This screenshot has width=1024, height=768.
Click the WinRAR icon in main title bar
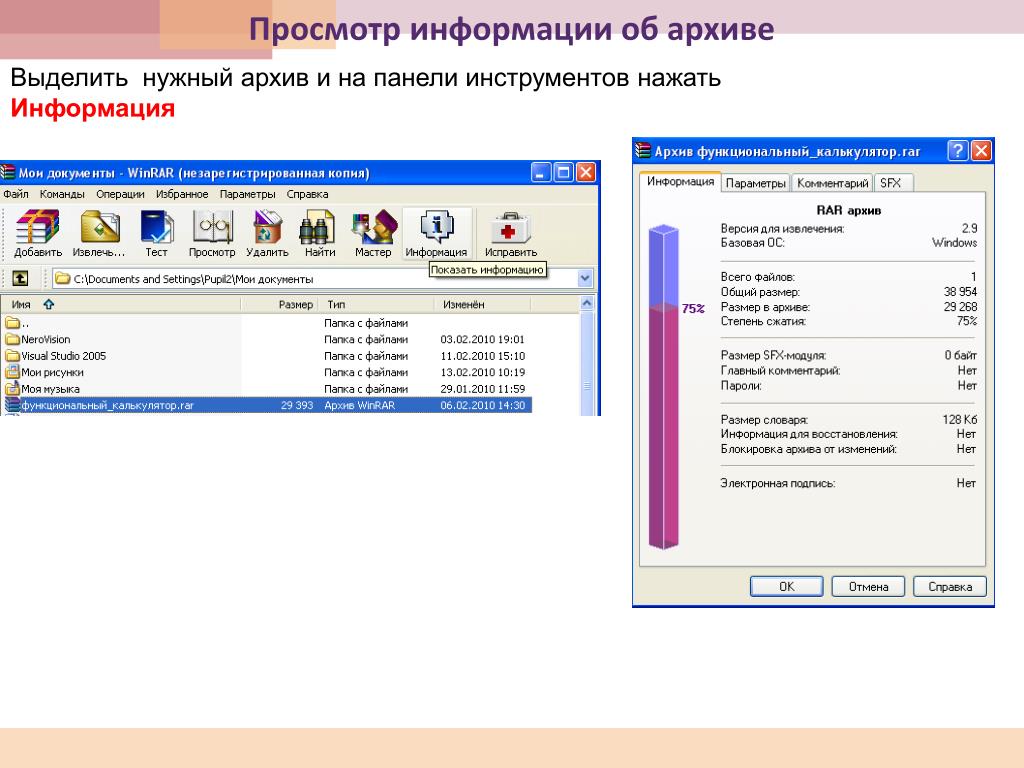tap(8, 172)
